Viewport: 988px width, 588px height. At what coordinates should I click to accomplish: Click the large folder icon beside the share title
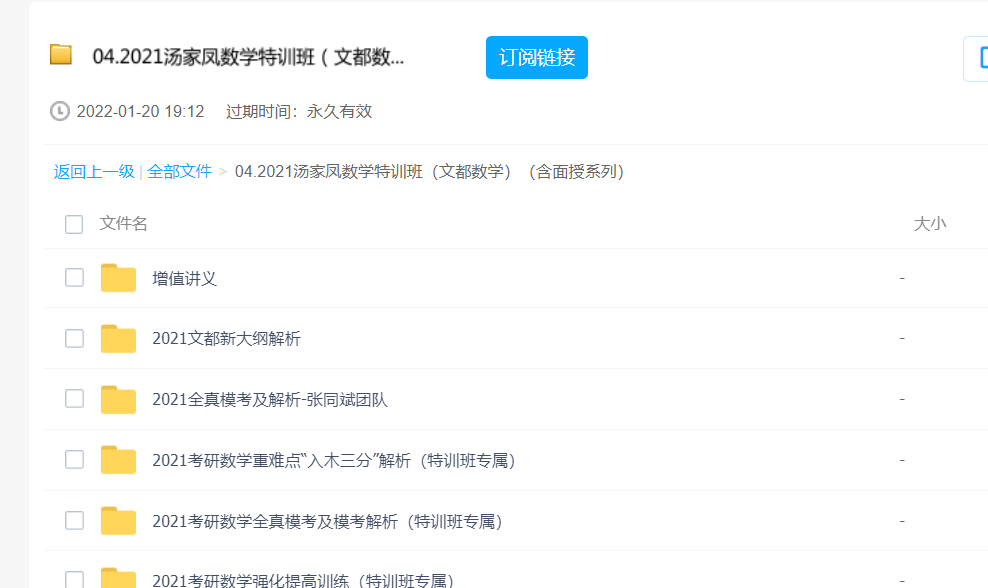click(x=61, y=54)
